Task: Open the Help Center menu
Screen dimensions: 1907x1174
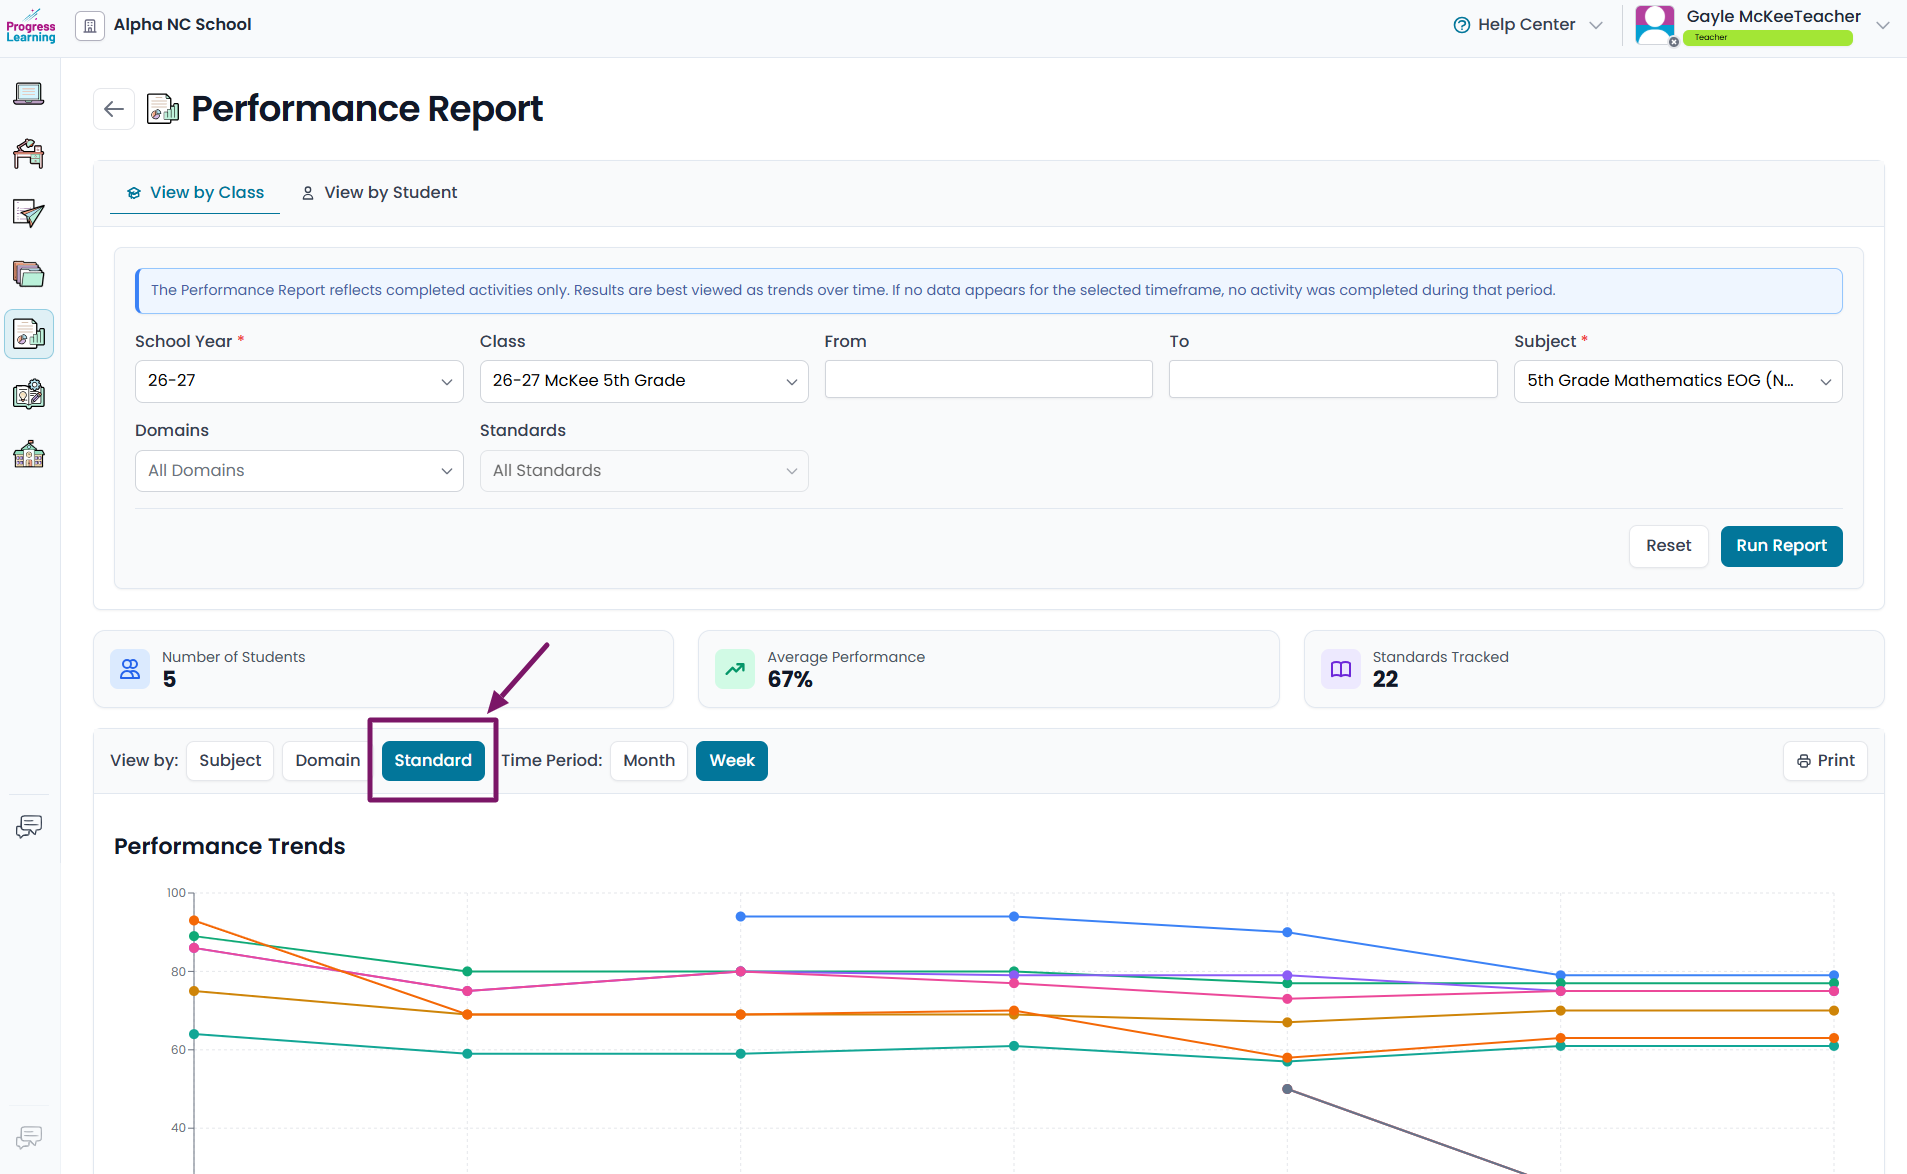Action: pos(1527,25)
